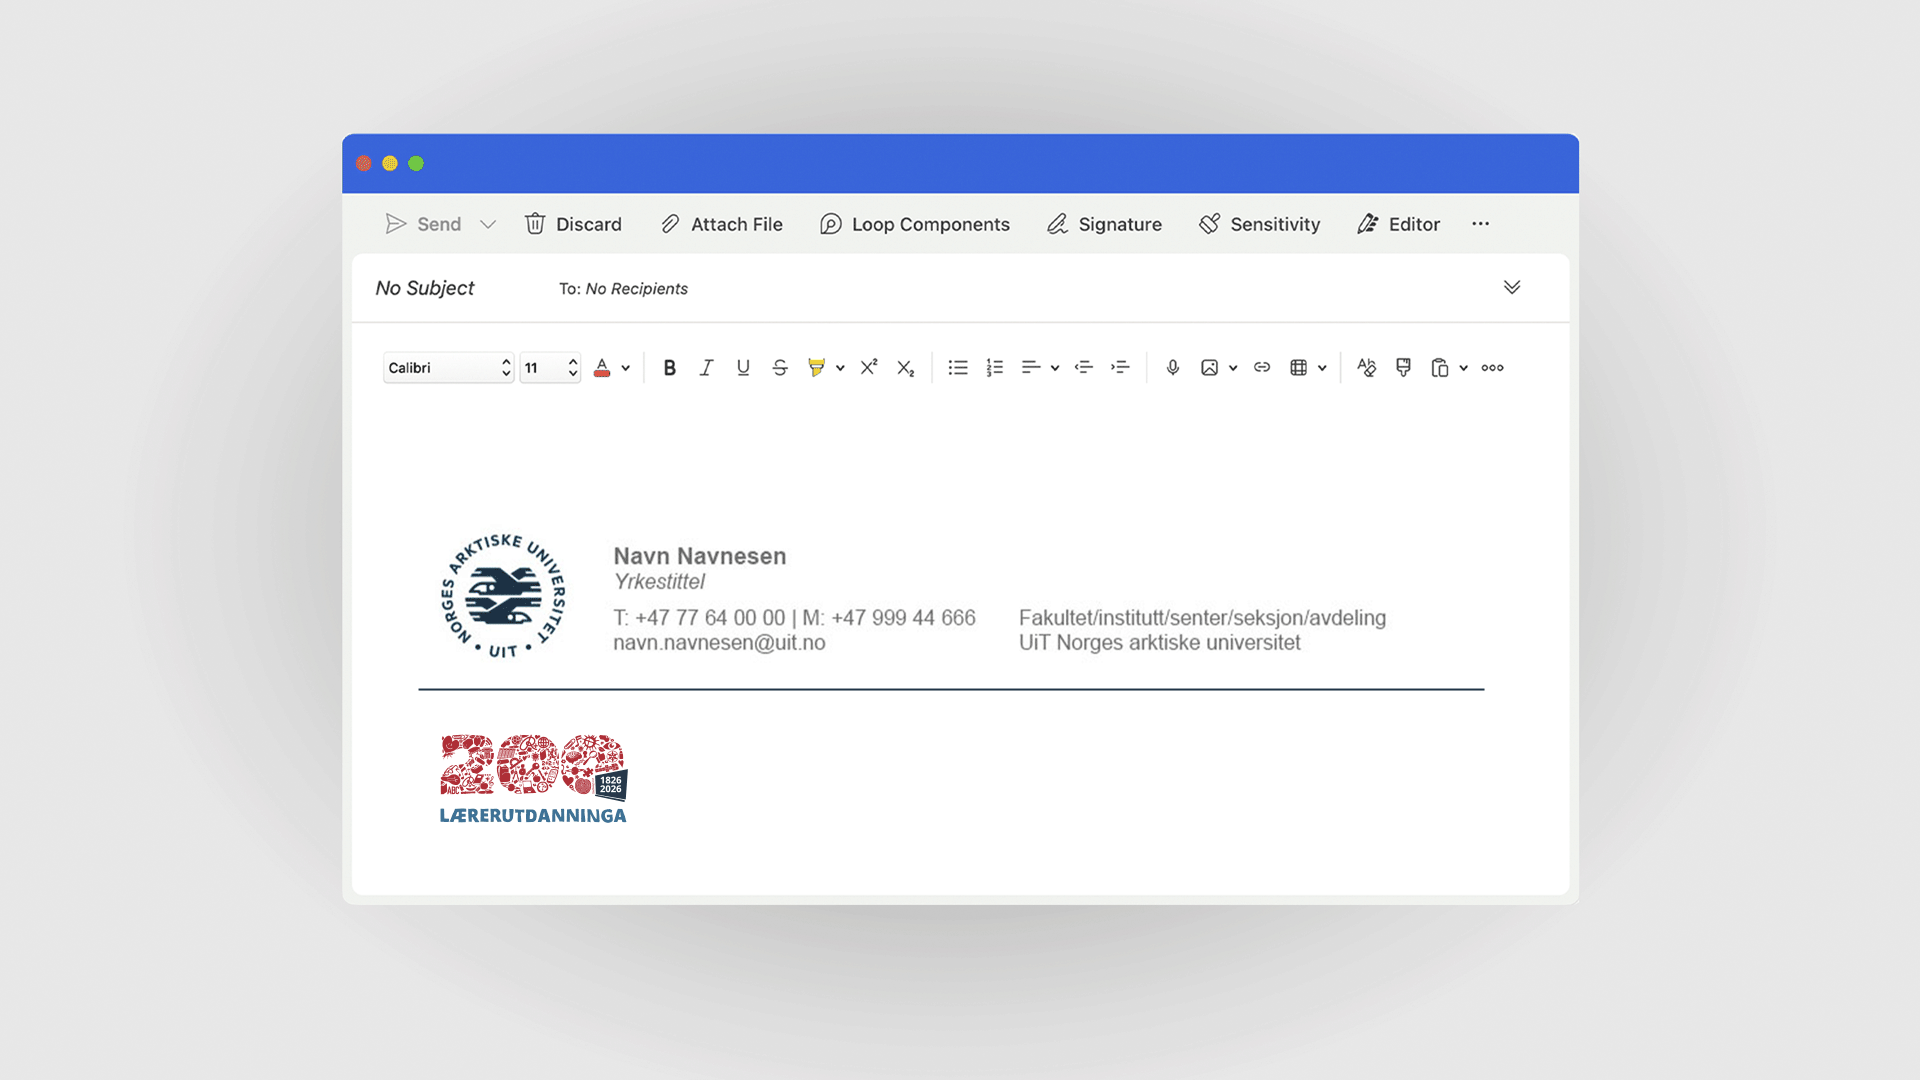Click the No Subject field
The height and width of the screenshot is (1080, 1920).
(x=425, y=288)
